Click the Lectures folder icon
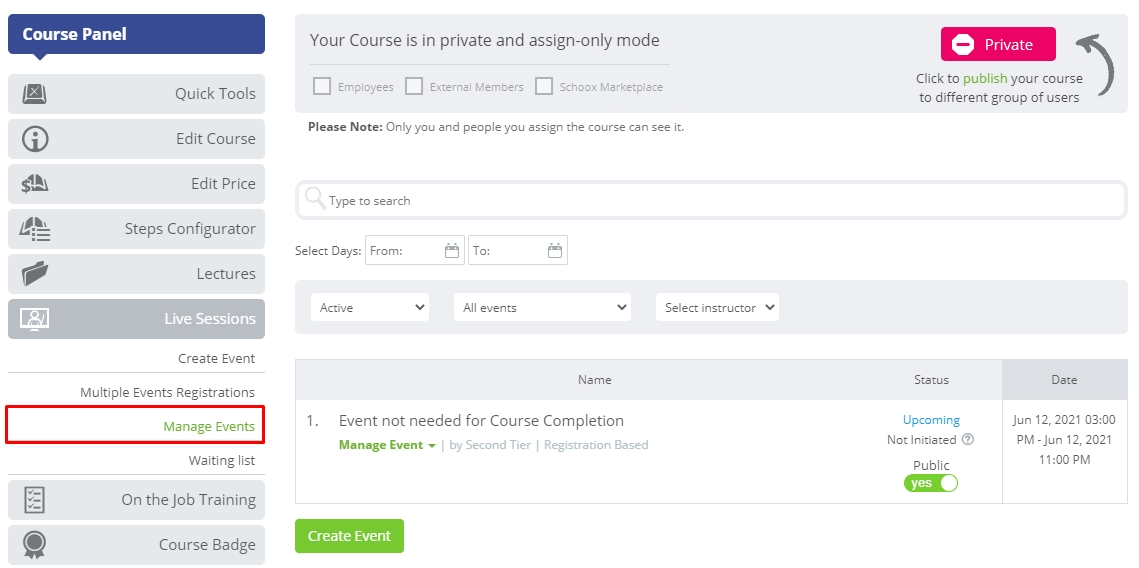 (x=34, y=274)
